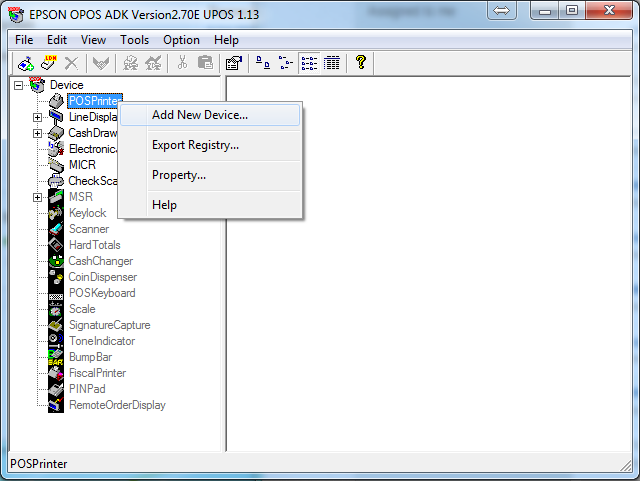This screenshot has height=481, width=640.
Task: Switch to small icons view
Action: pyautogui.click(x=286, y=63)
